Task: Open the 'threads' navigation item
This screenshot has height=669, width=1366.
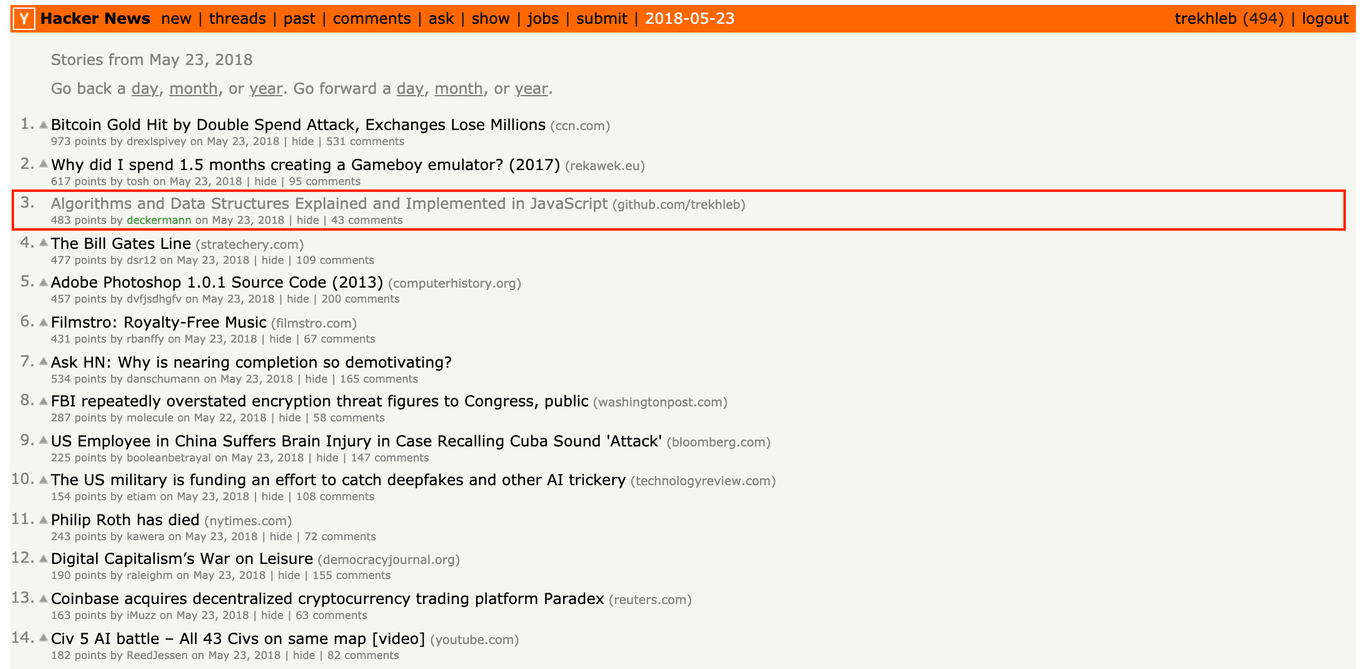Action: 237,19
